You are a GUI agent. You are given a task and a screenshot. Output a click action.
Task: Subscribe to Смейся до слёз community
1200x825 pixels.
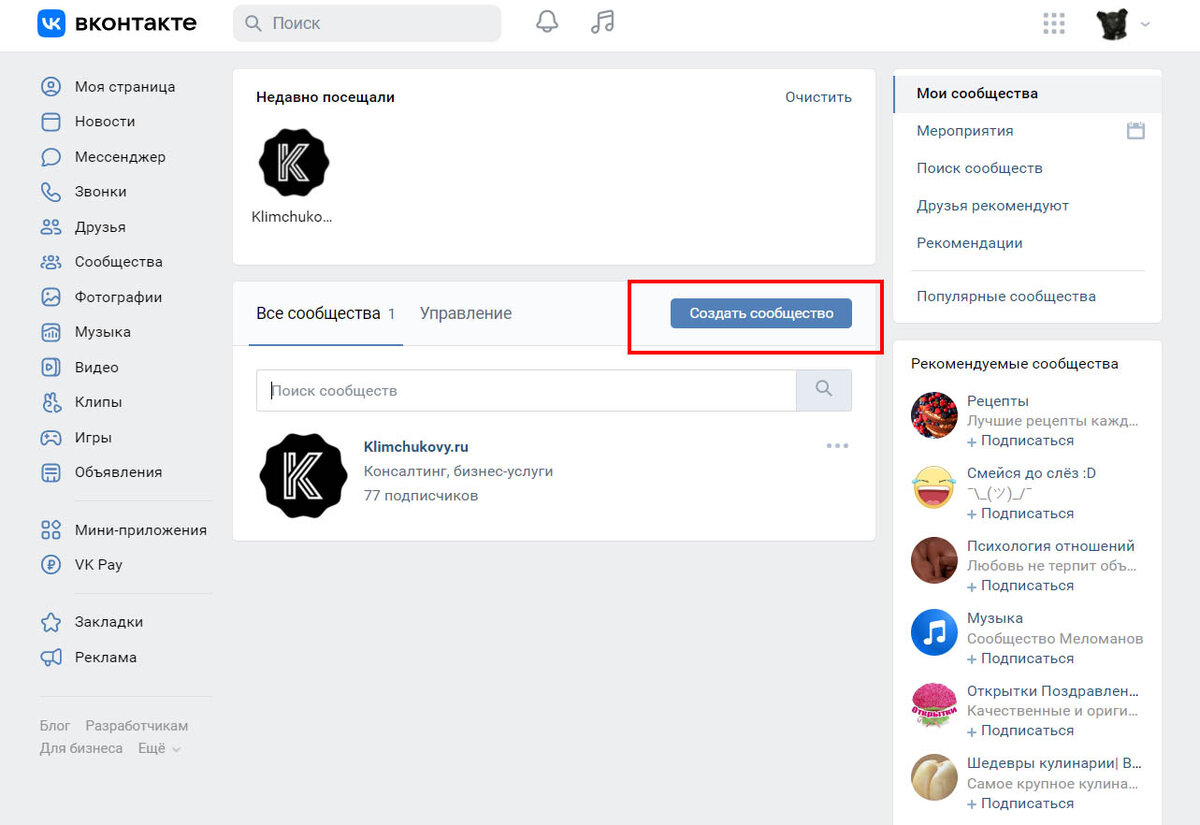pyautogui.click(x=1020, y=513)
